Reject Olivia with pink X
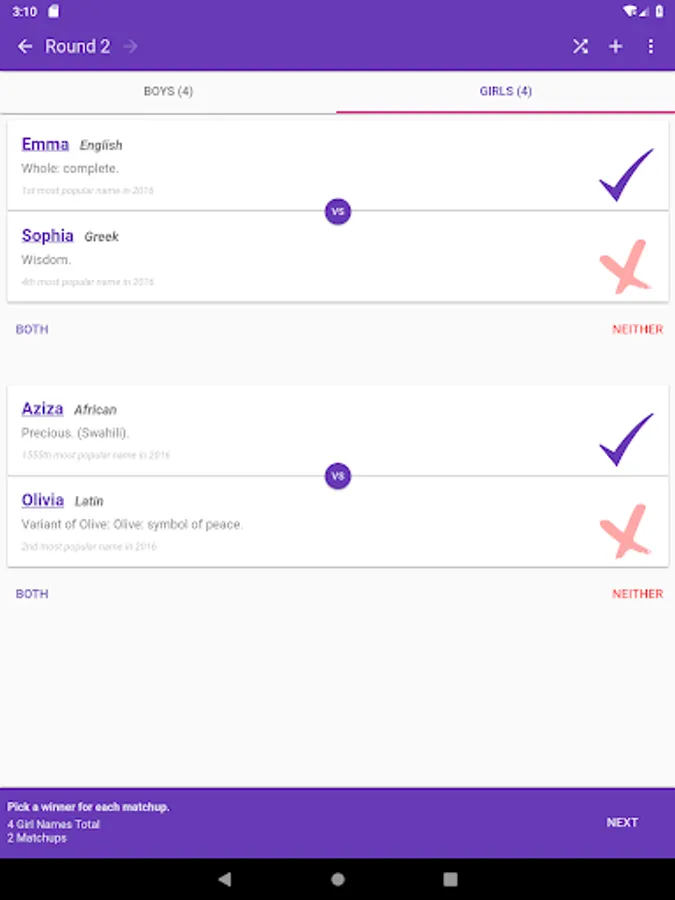The width and height of the screenshot is (675, 900). click(625, 532)
